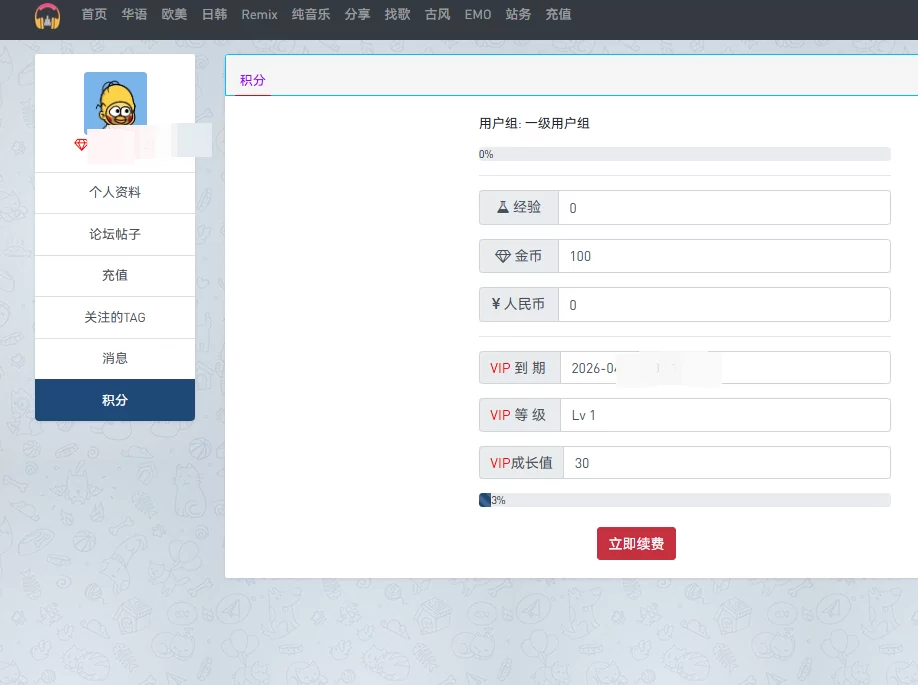Screen dimensions: 918x685
Task: Open 找歌 in the top navigation
Action: (x=398, y=14)
